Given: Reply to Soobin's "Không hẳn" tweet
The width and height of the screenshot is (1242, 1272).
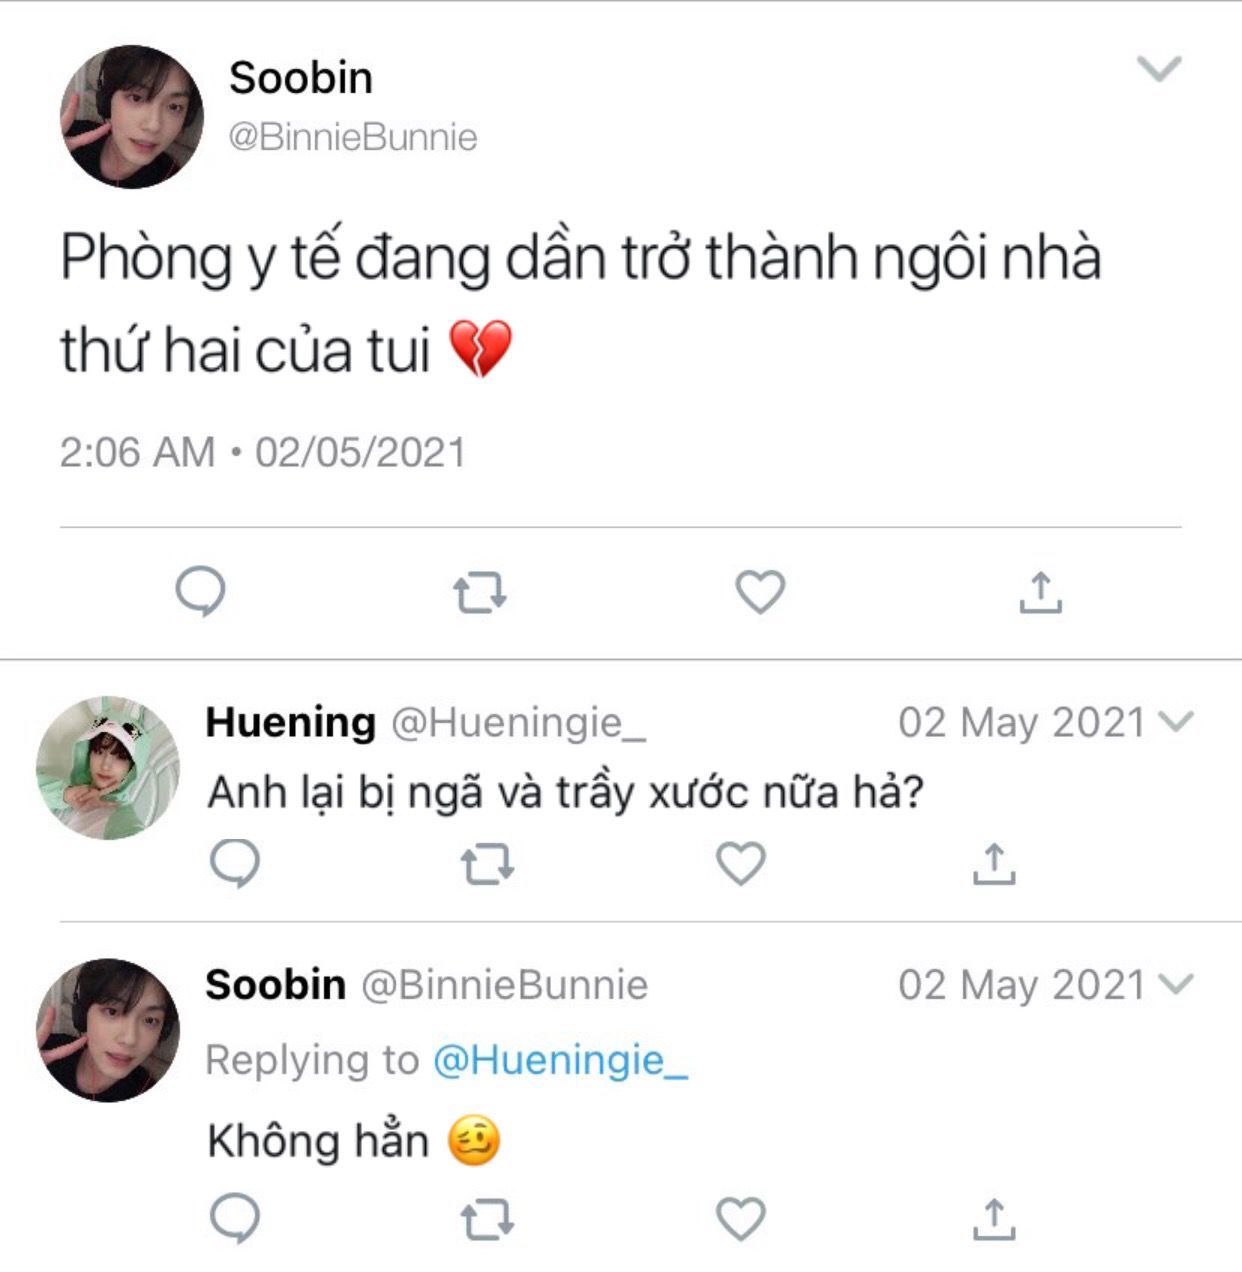Looking at the screenshot, I should tap(235, 1219).
